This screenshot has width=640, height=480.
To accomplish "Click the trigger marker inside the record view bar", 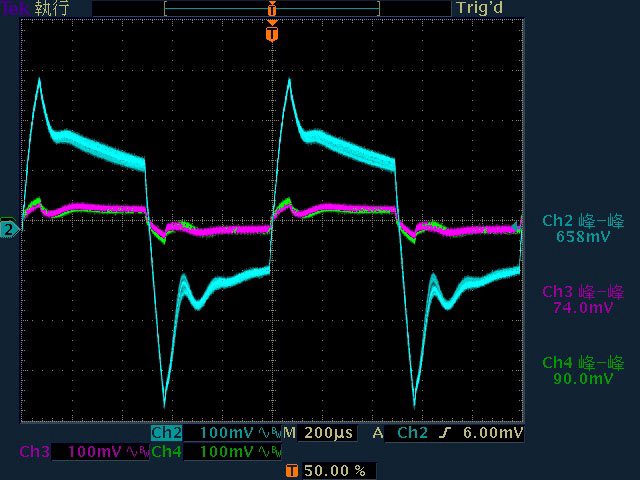I will coord(271,8).
